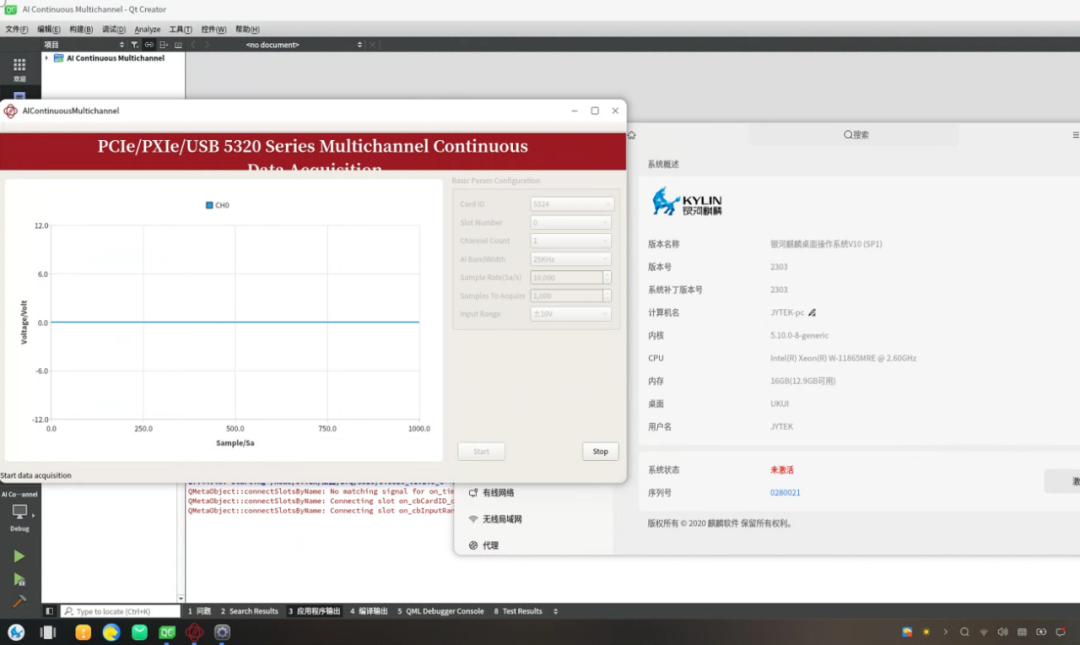Open the Card ID combo box
Viewport: 1080px width, 645px height.
(572, 204)
